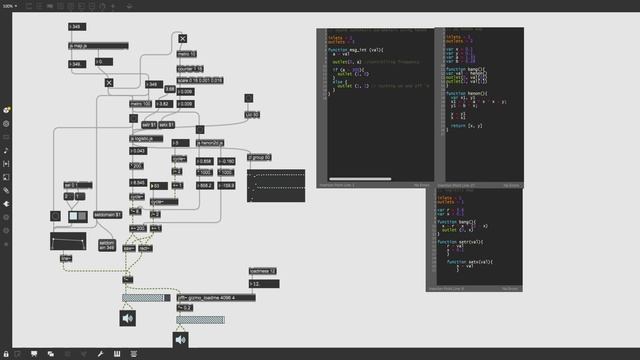Click the circular target icon in left sidebar

[x=6, y=124]
